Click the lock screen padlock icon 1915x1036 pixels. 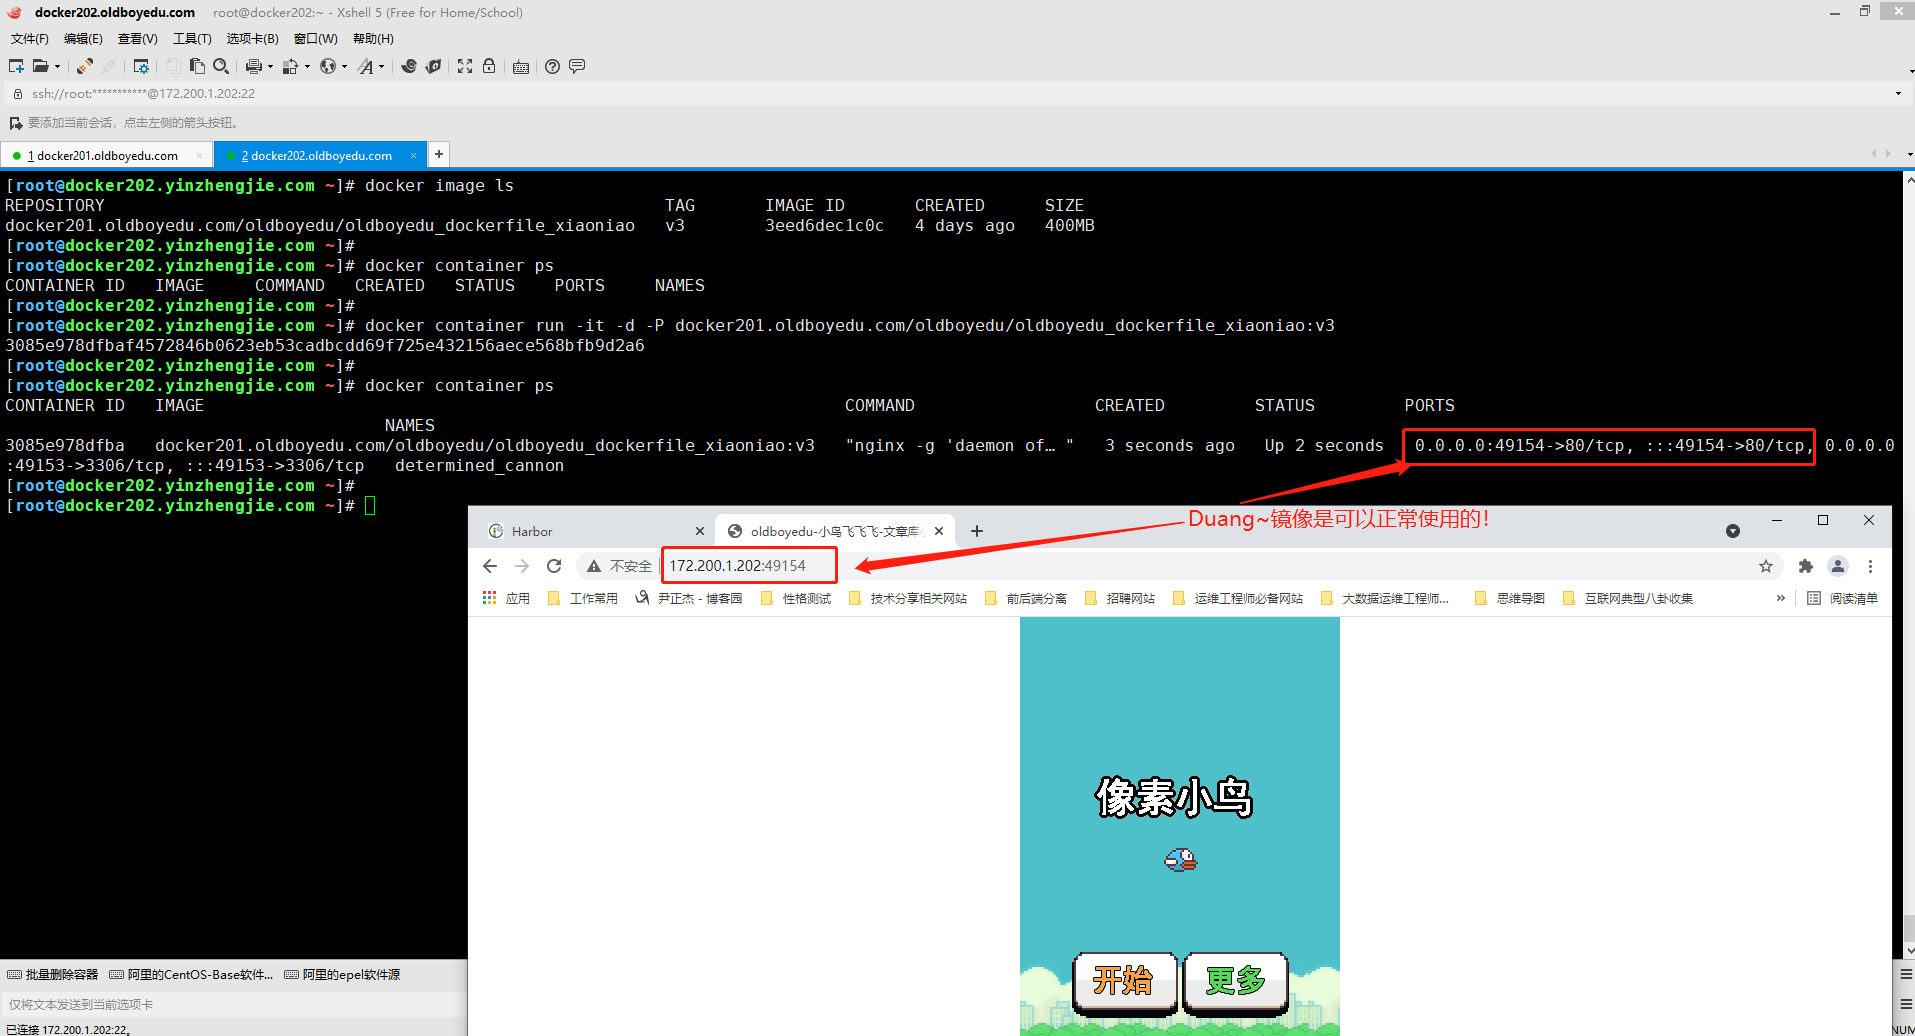point(489,66)
